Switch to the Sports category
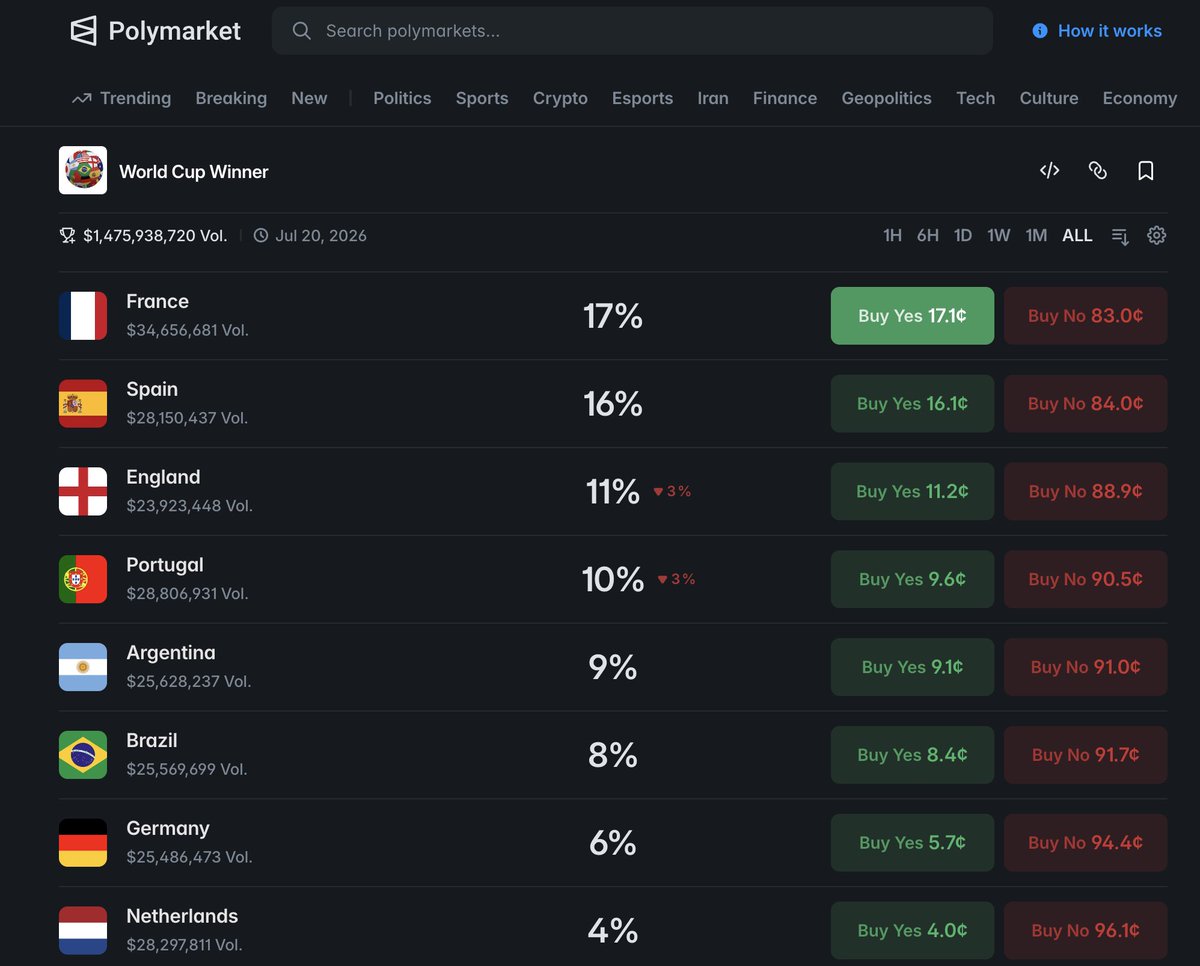This screenshot has height=966, width=1200. pyautogui.click(x=482, y=98)
